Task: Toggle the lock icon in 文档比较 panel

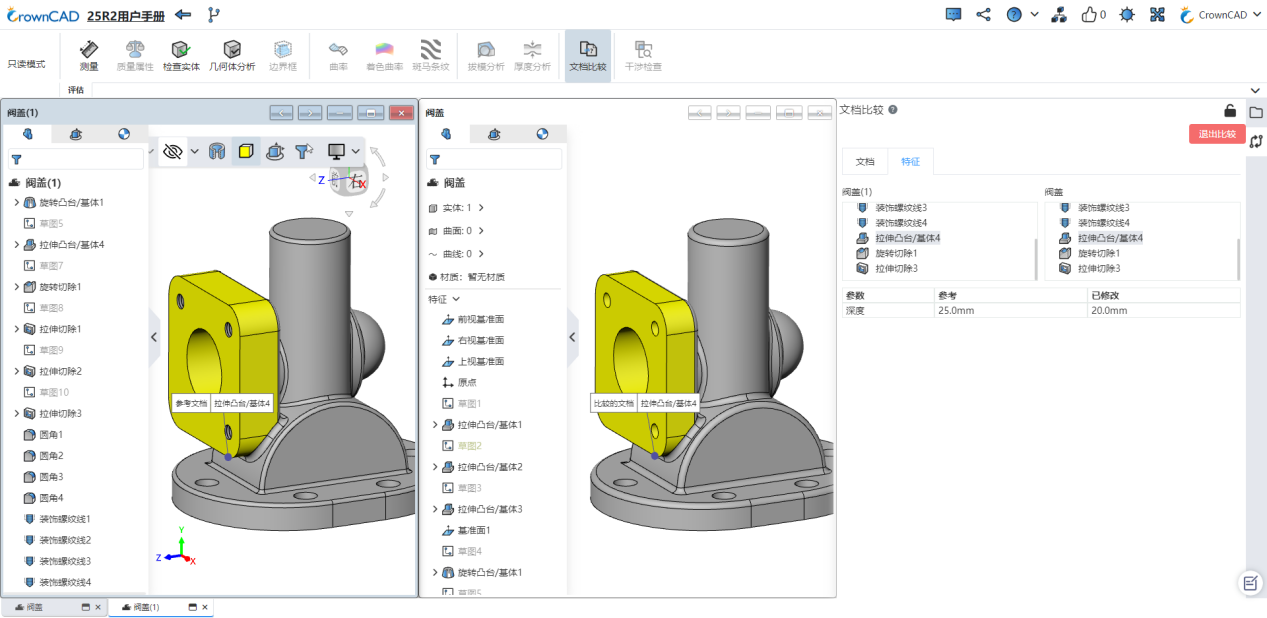Action: click(1230, 111)
